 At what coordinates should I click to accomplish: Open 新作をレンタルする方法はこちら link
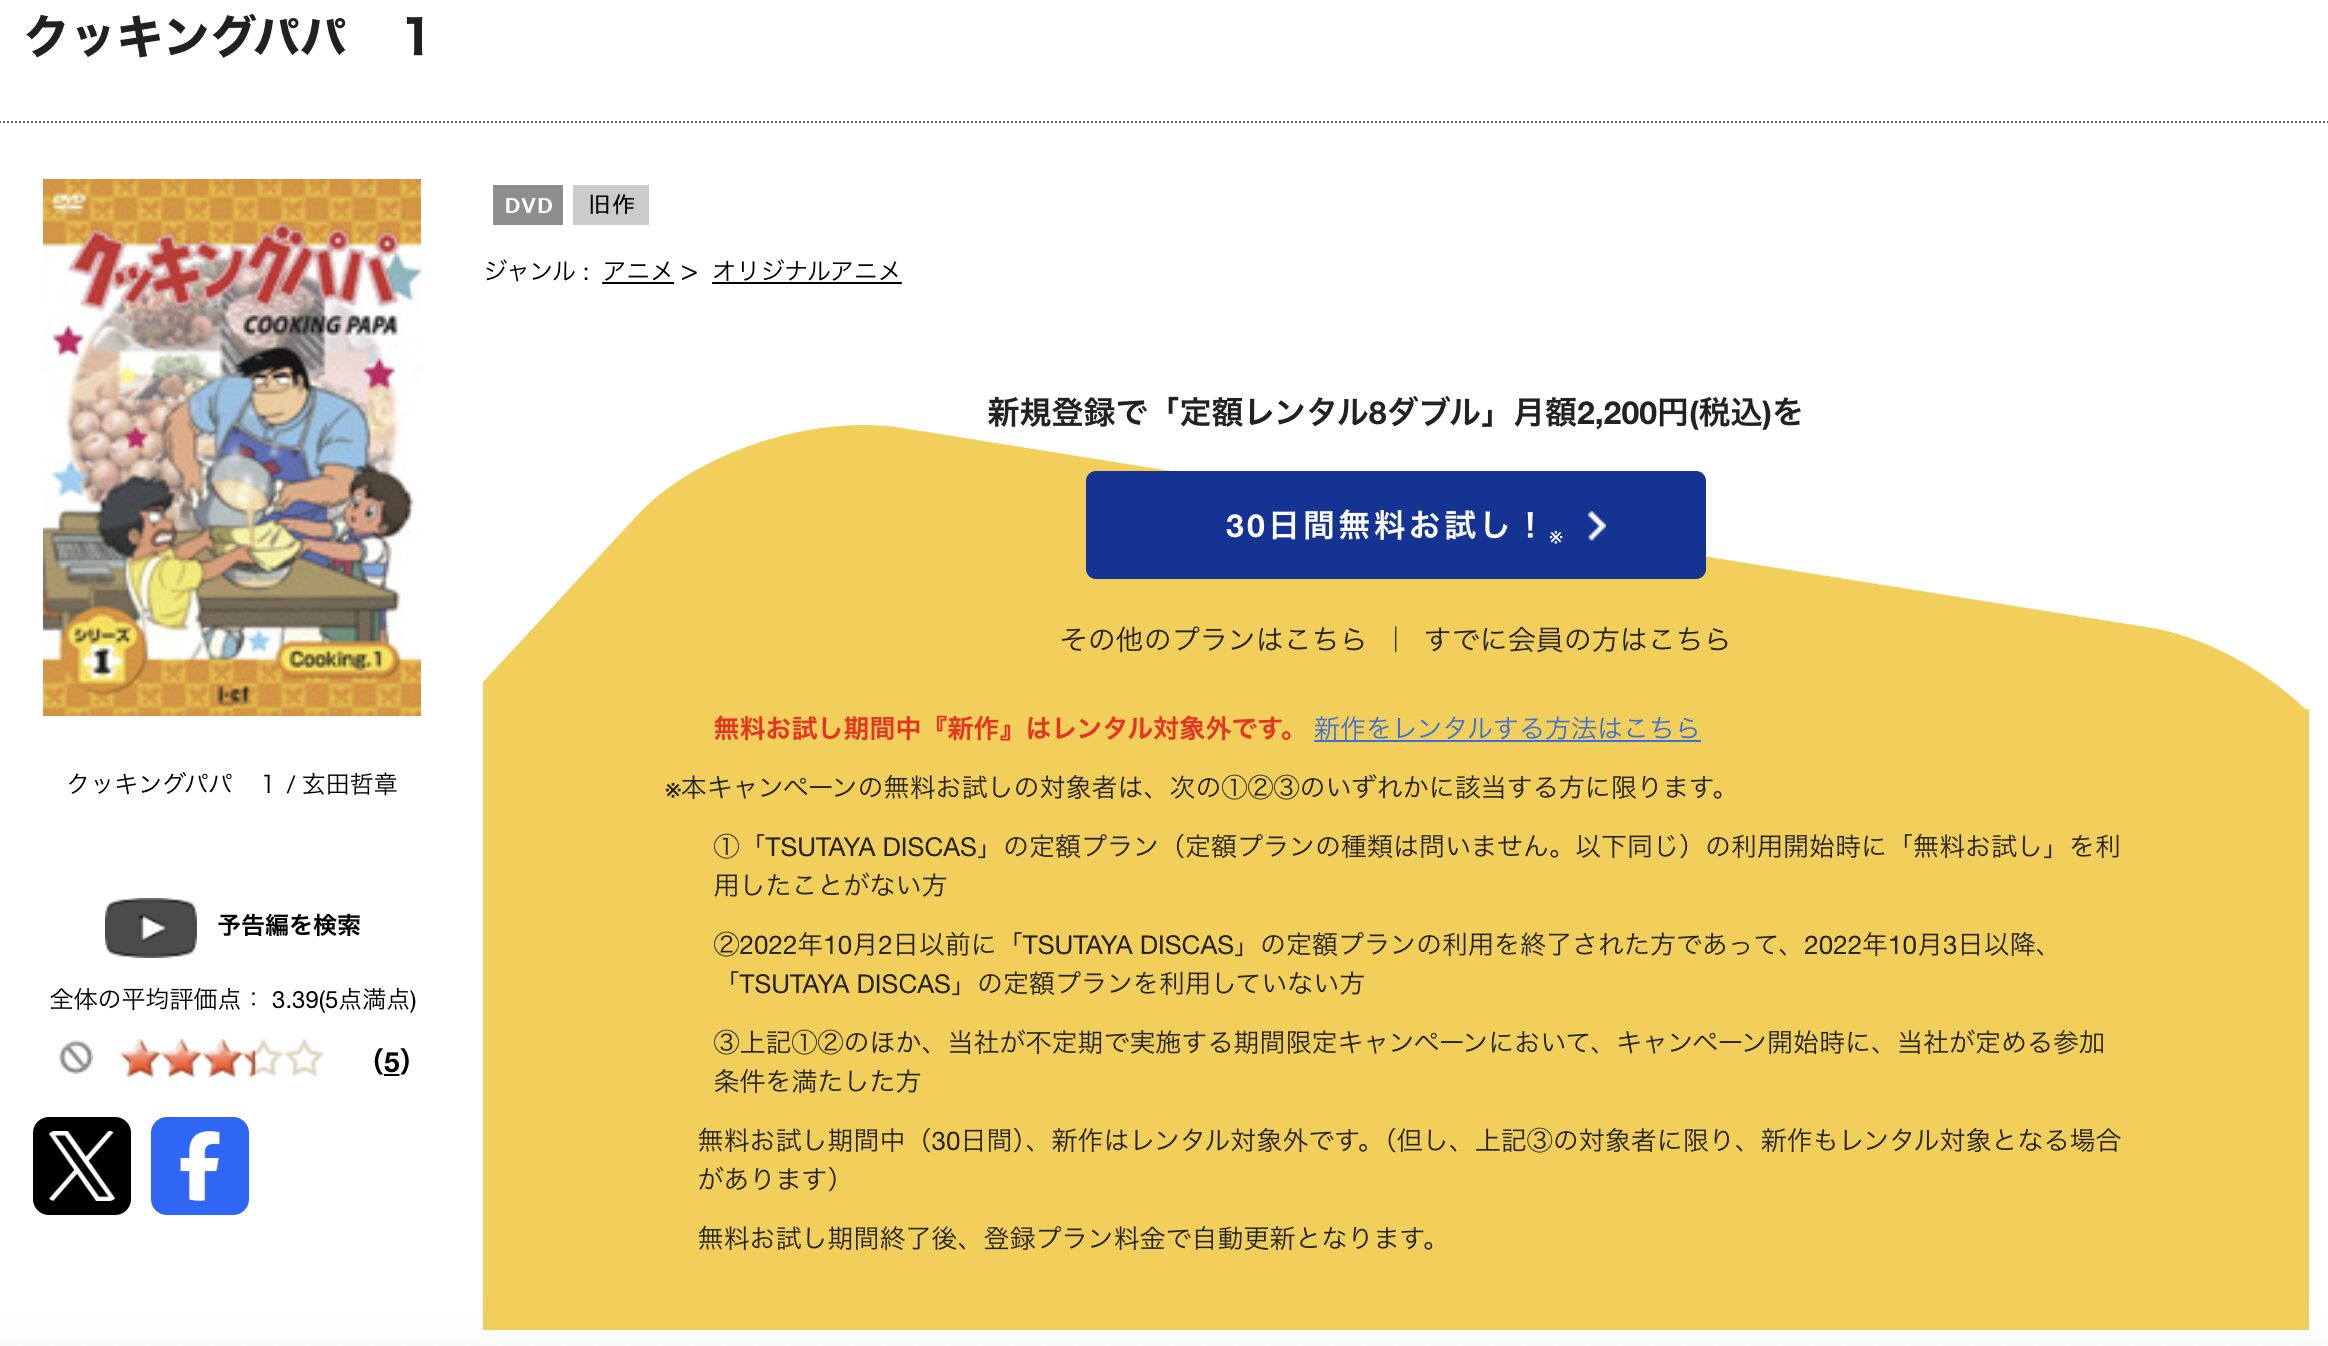[x=1507, y=728]
